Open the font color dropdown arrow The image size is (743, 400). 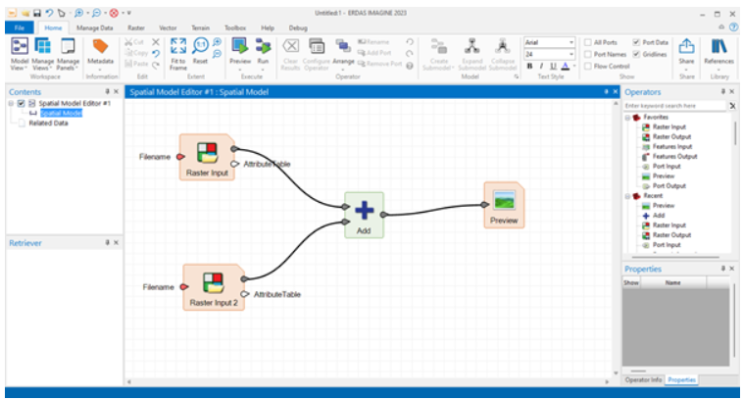point(574,66)
